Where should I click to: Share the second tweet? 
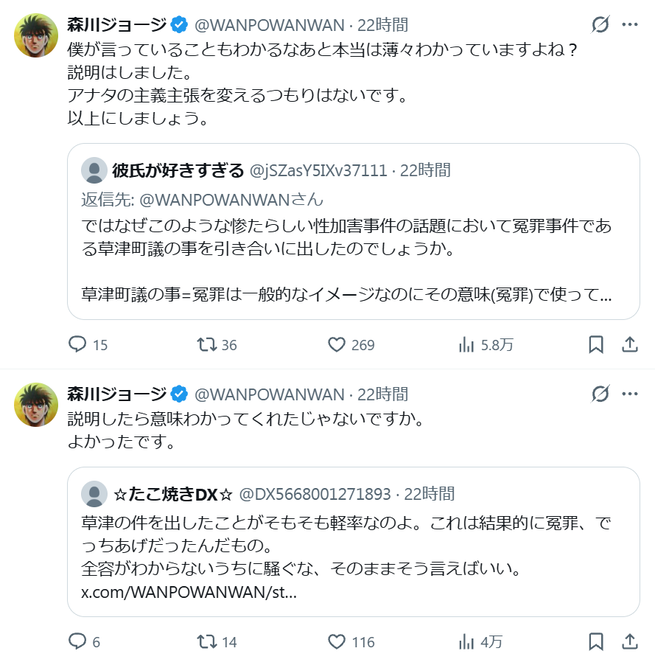[x=630, y=641]
